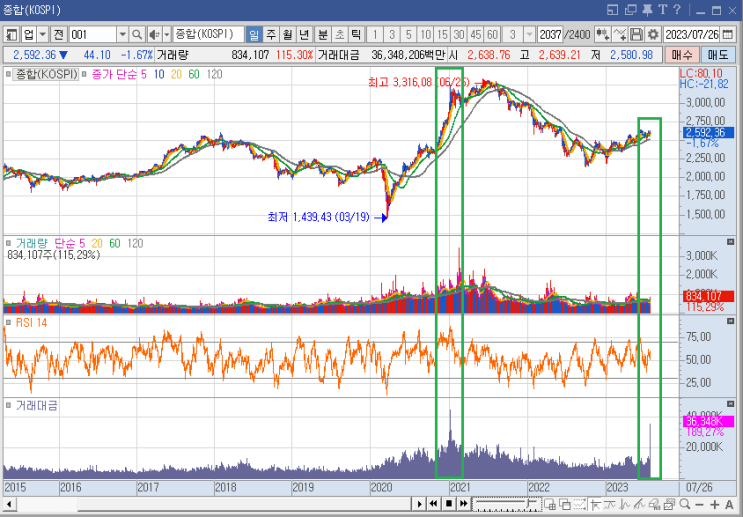Select the 분 minute period toggle
This screenshot has width=743, height=517.
323,35
